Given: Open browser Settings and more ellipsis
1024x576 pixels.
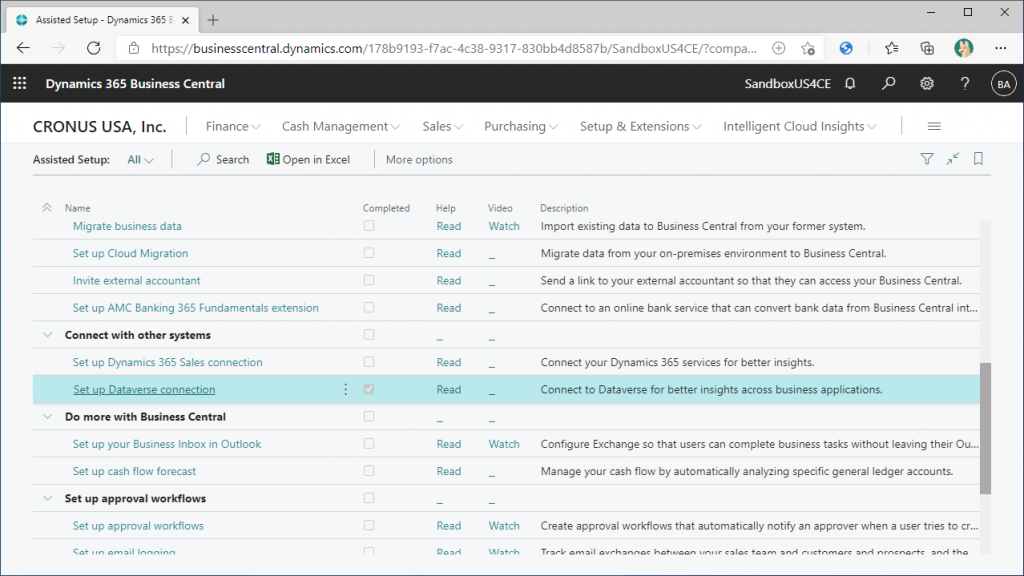Looking at the screenshot, I should coord(1000,48).
